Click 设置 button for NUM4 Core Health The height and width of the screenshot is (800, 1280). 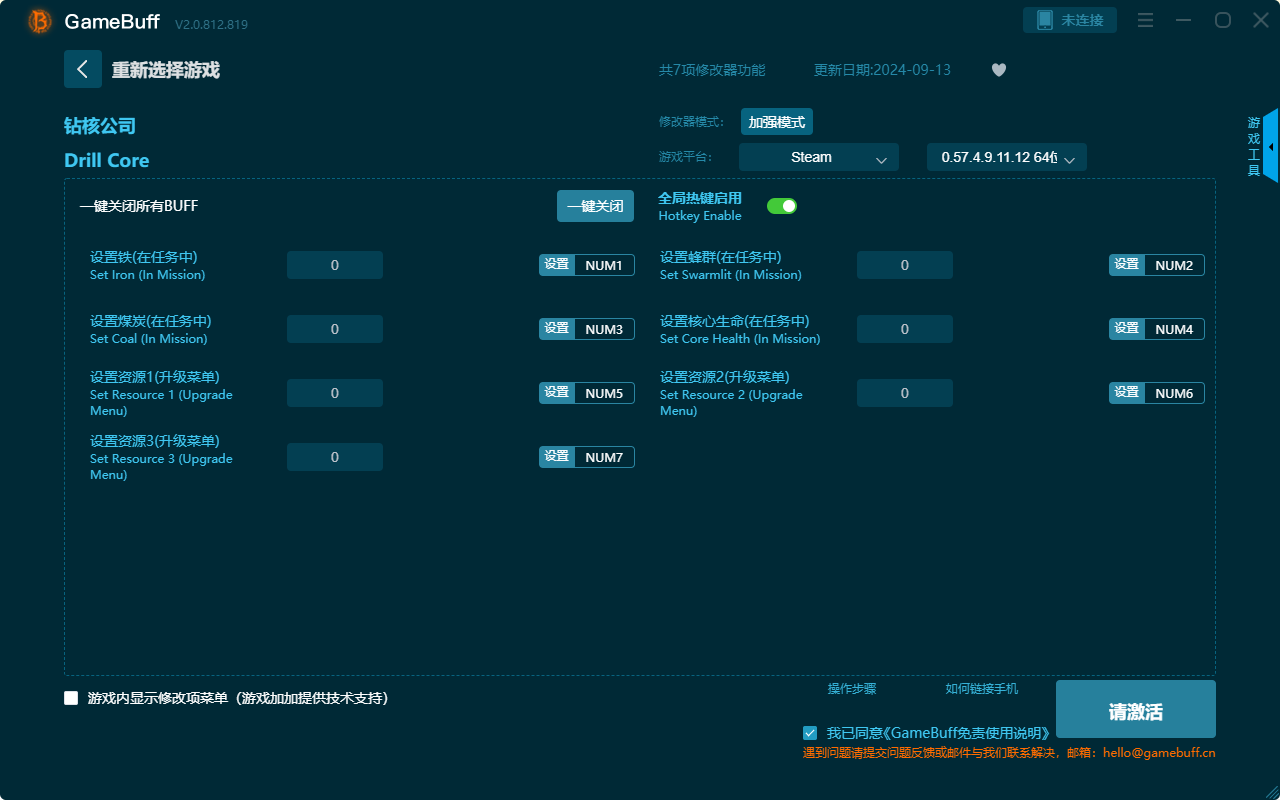(1126, 329)
